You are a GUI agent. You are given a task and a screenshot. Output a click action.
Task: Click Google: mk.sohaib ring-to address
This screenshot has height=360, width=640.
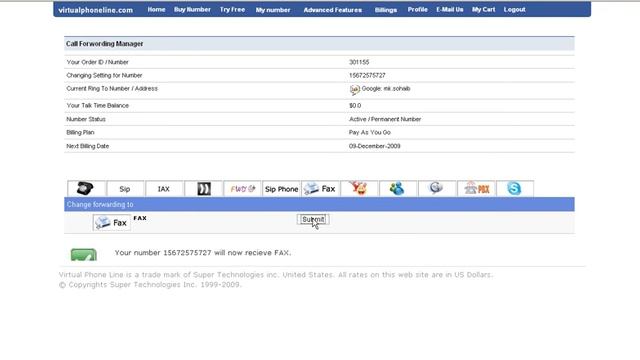pyautogui.click(x=386, y=89)
